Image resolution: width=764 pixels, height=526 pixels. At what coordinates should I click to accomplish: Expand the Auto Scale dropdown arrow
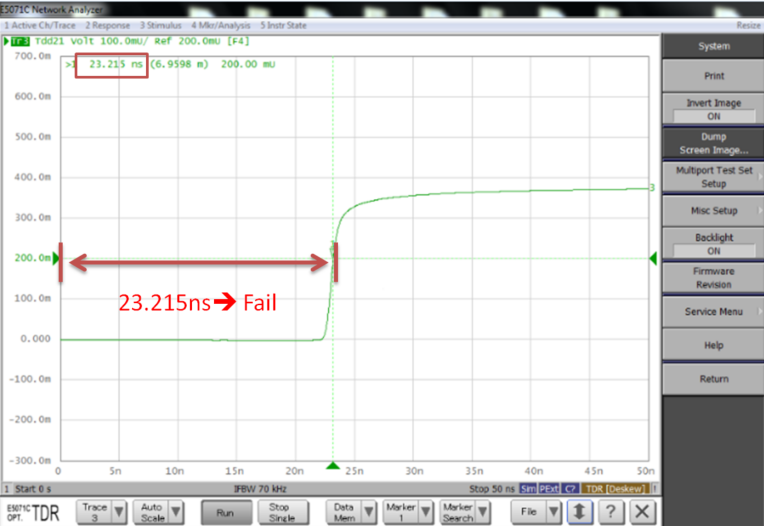[176, 512]
